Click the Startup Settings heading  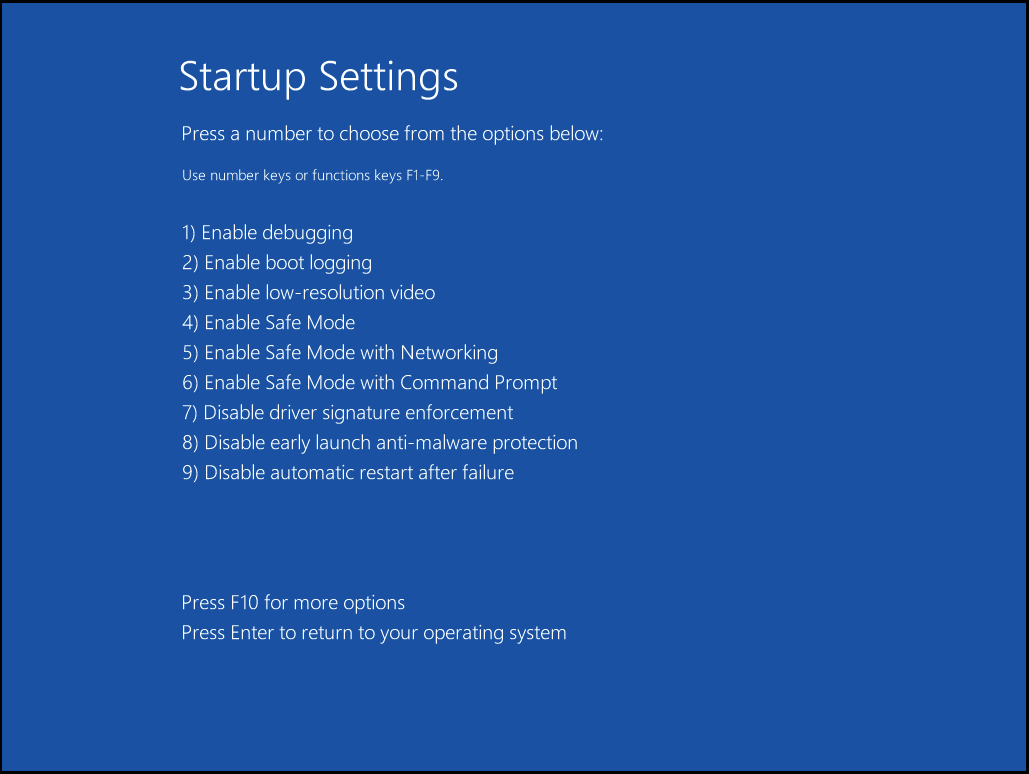pyautogui.click(x=318, y=77)
